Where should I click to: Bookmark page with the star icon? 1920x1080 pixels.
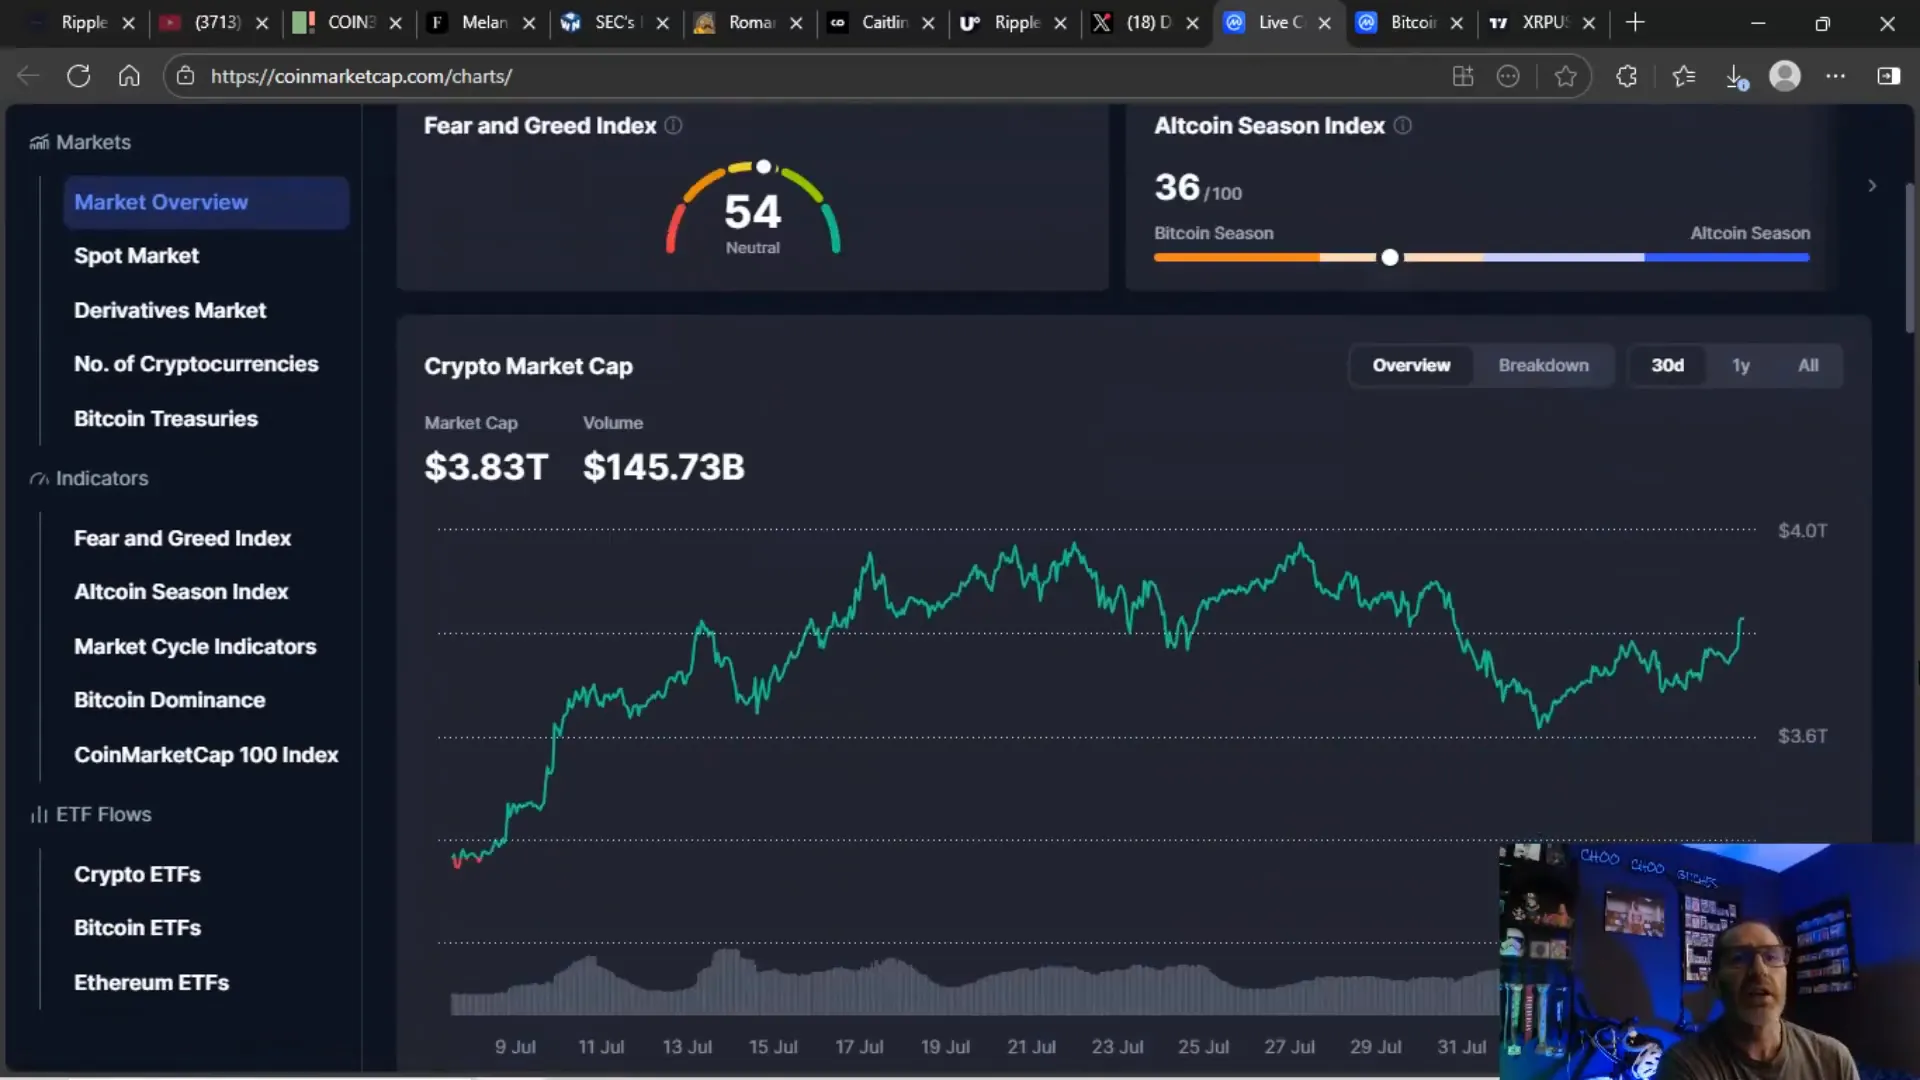[1566, 76]
